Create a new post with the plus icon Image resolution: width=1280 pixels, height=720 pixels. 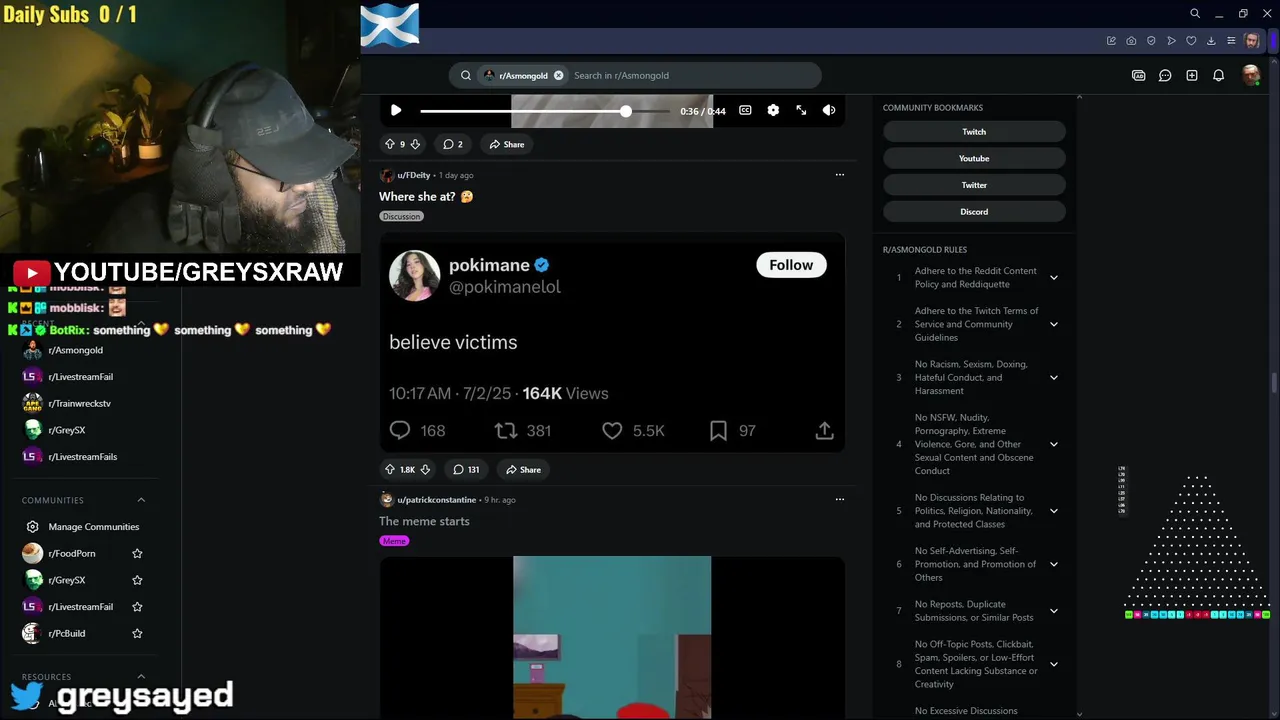pyautogui.click(x=1192, y=75)
